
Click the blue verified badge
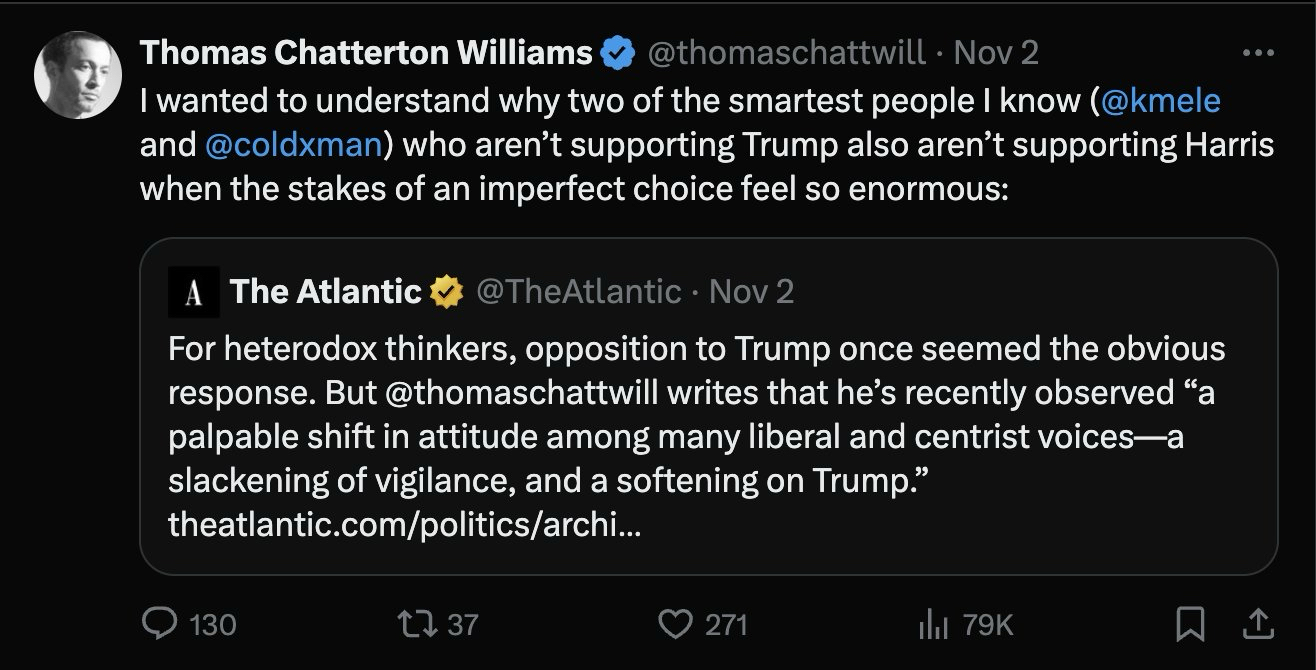pos(617,53)
